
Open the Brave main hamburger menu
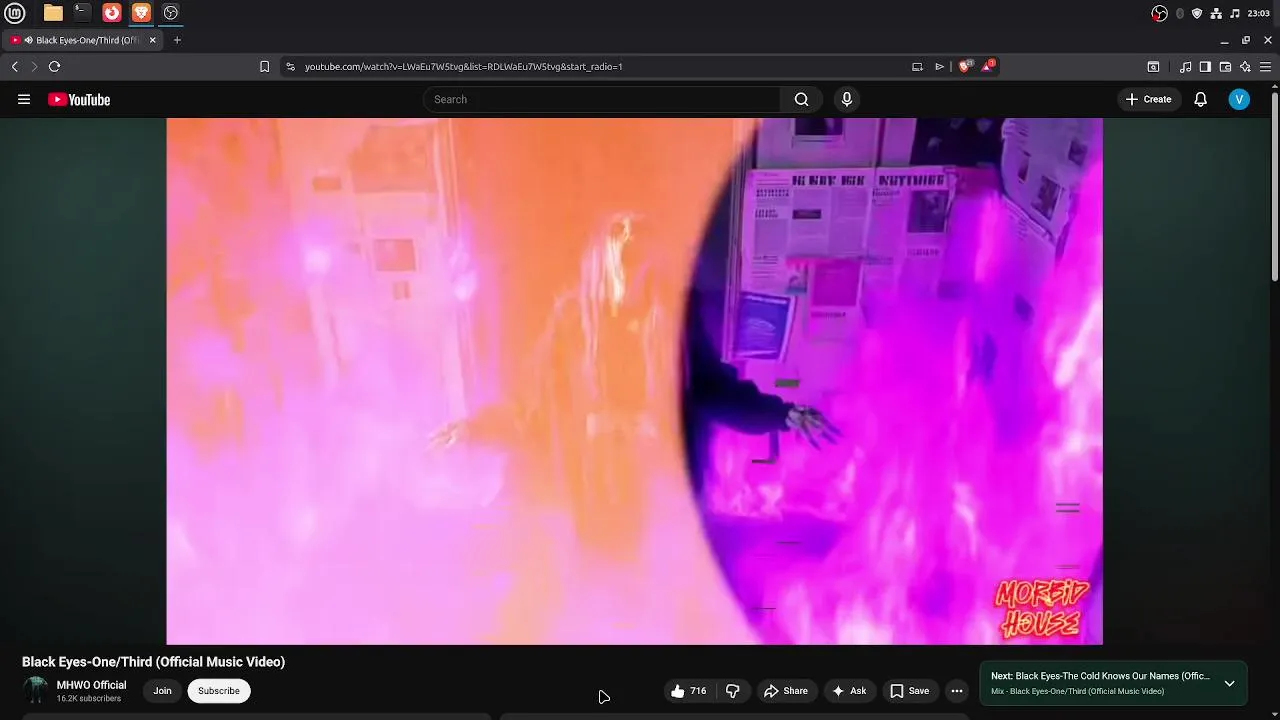(1265, 66)
